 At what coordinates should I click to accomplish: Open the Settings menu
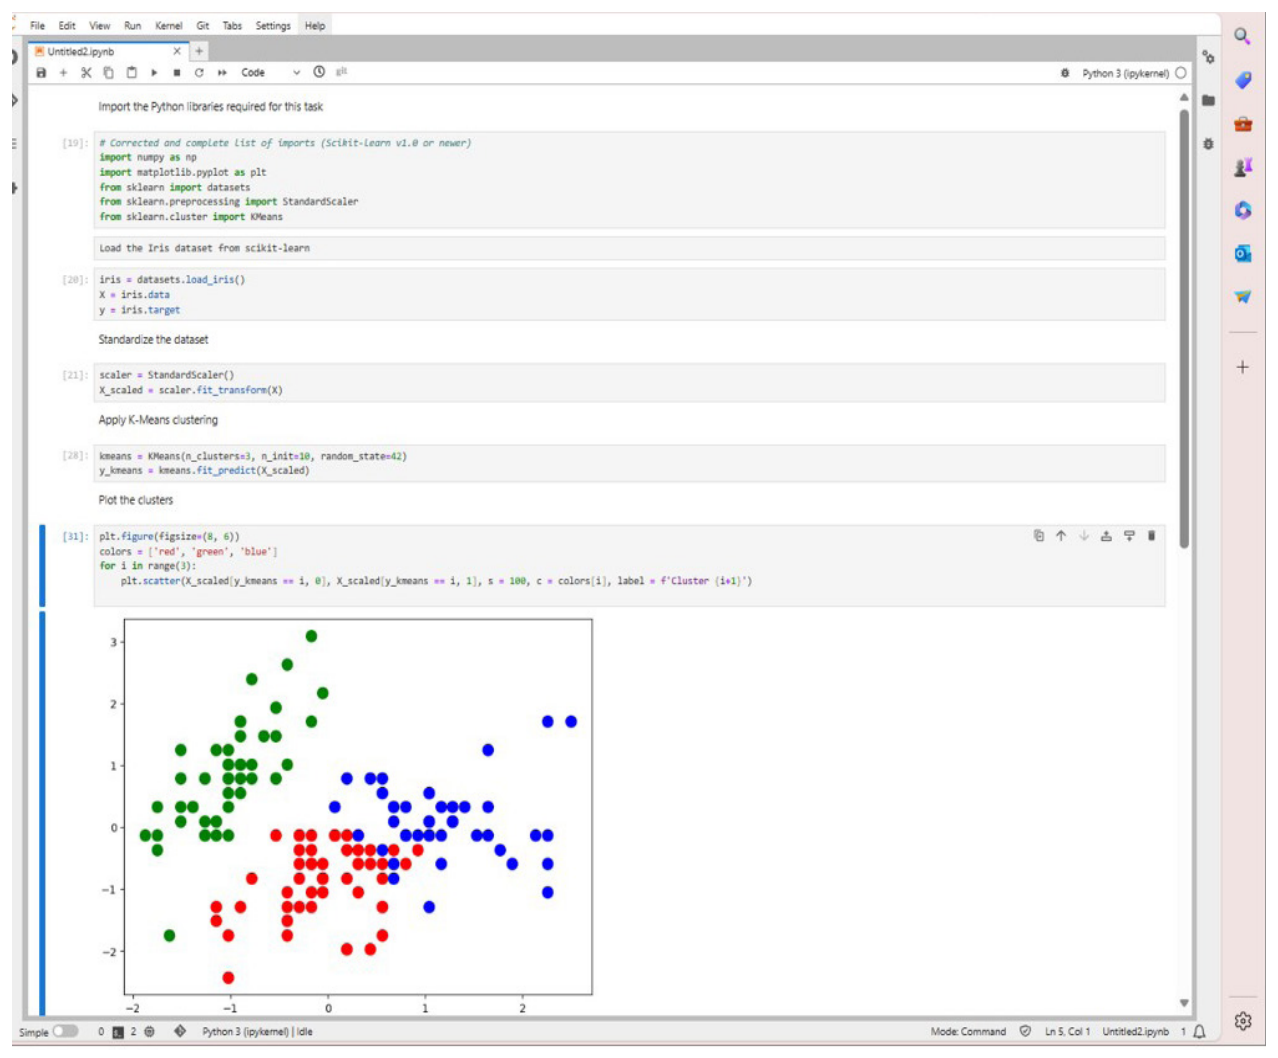pos(273,26)
